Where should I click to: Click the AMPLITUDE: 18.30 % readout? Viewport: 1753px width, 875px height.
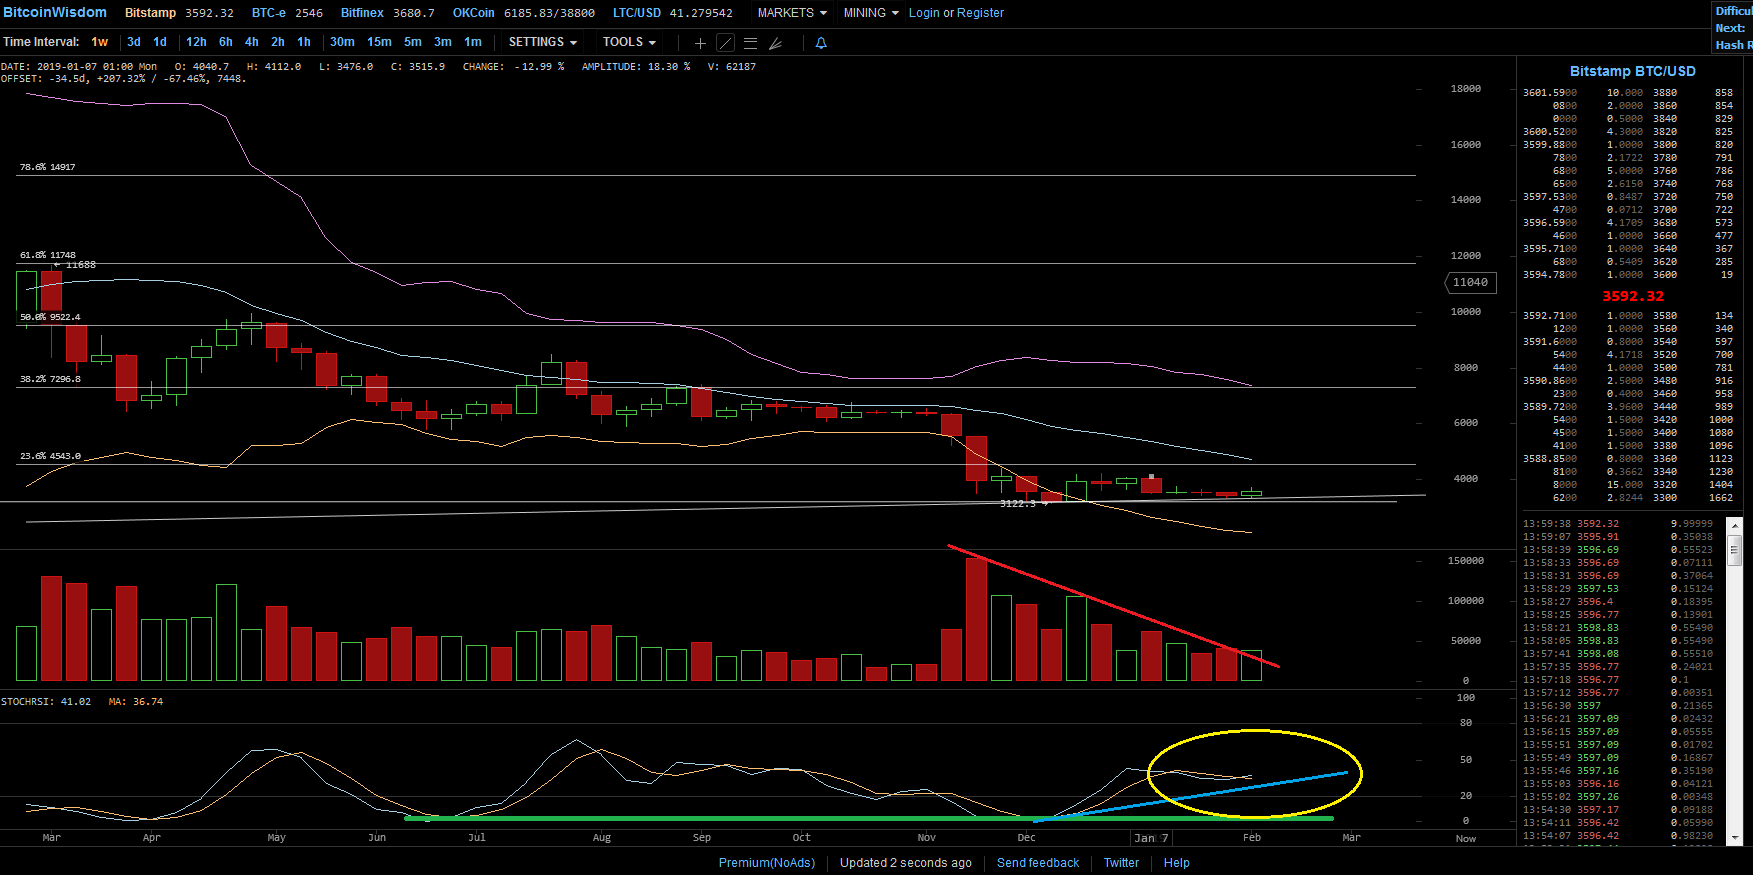coord(636,67)
